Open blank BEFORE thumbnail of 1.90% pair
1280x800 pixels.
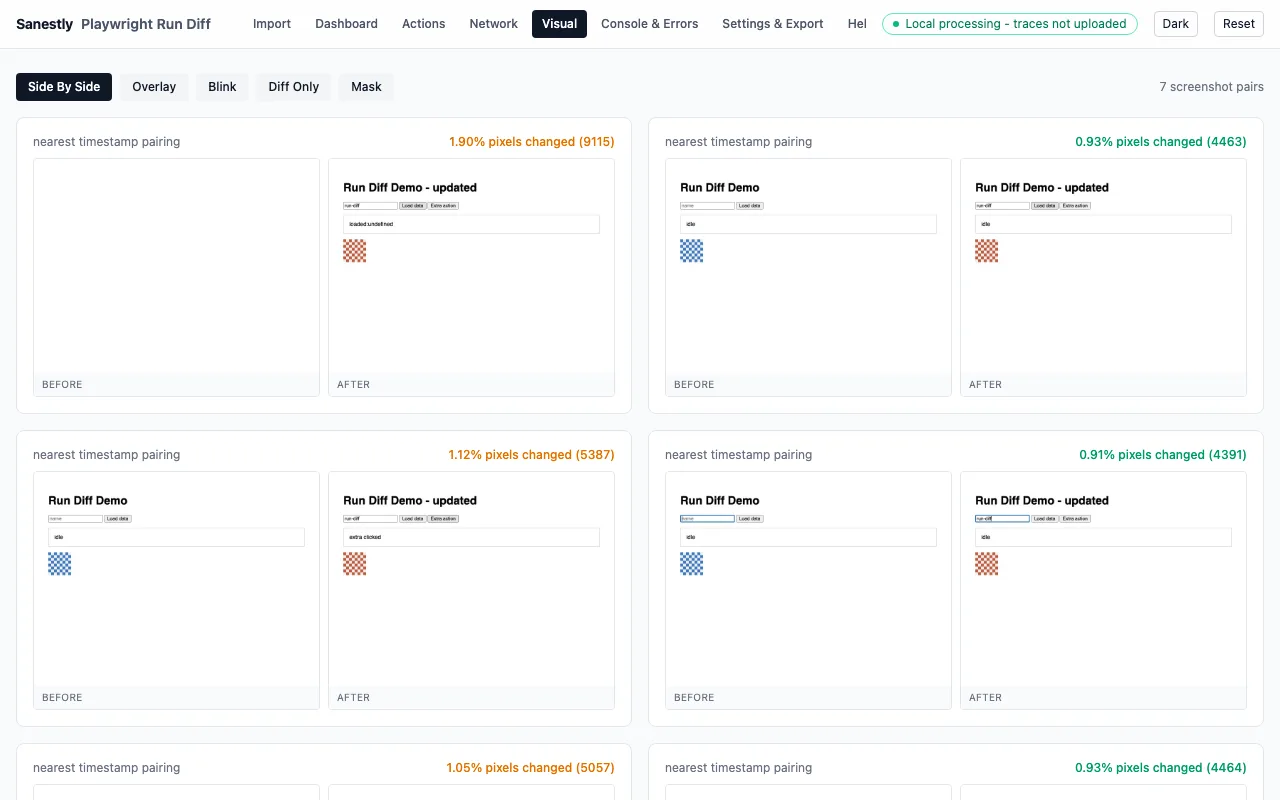click(x=176, y=277)
